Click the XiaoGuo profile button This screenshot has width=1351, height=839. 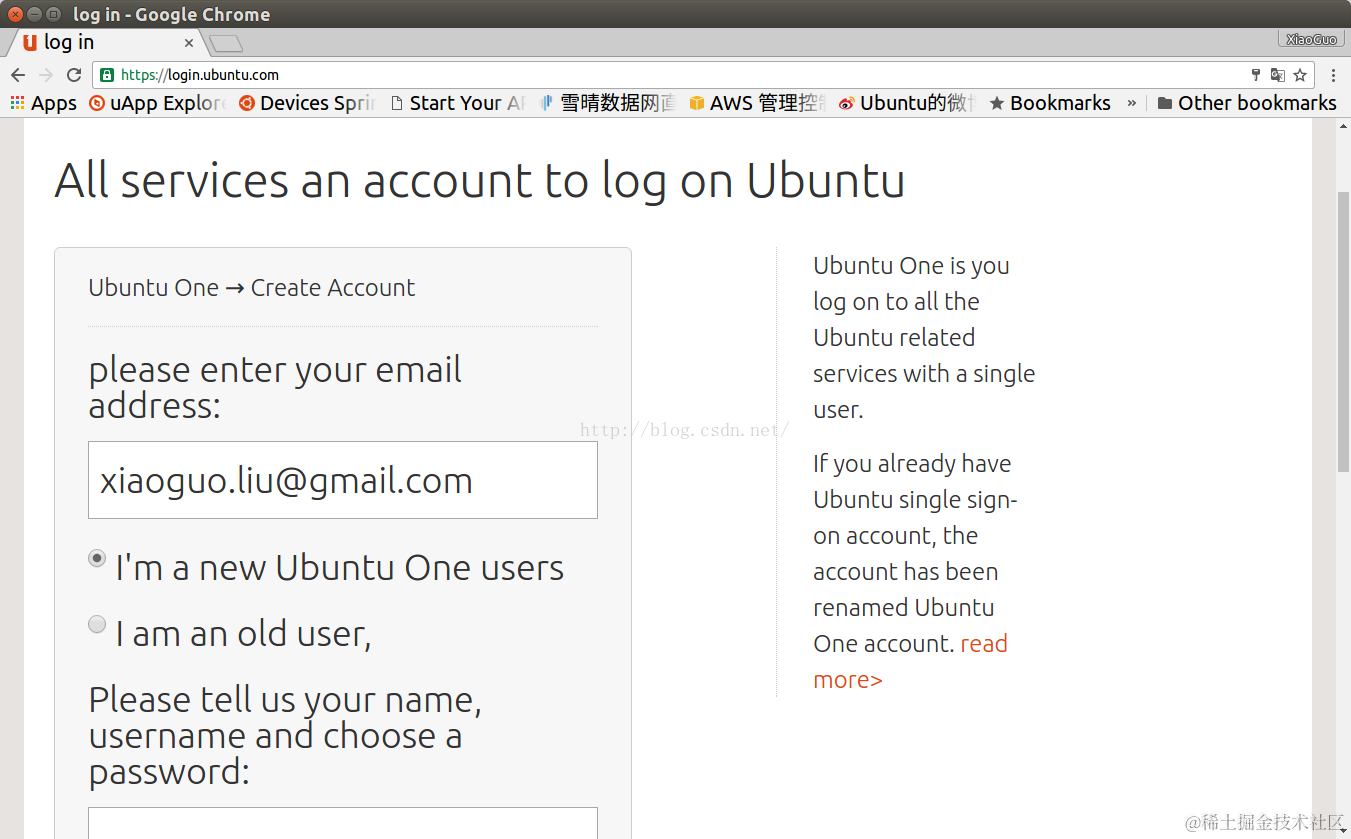click(x=1311, y=39)
